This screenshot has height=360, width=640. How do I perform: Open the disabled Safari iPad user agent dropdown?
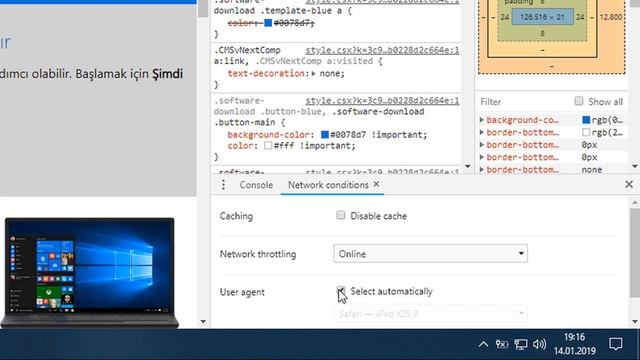tap(430, 313)
